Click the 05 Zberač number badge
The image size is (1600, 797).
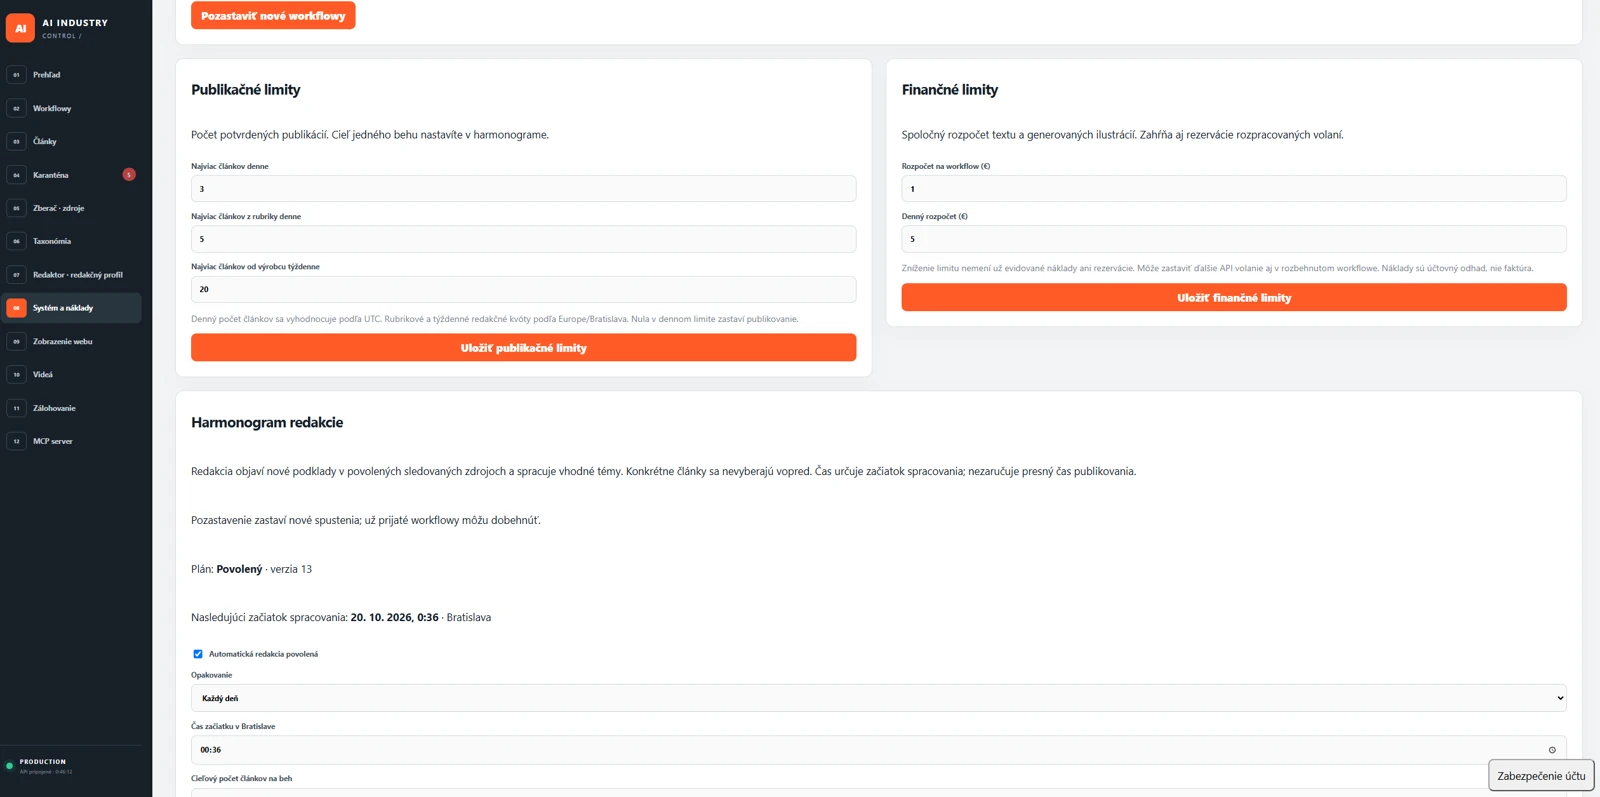coord(16,208)
